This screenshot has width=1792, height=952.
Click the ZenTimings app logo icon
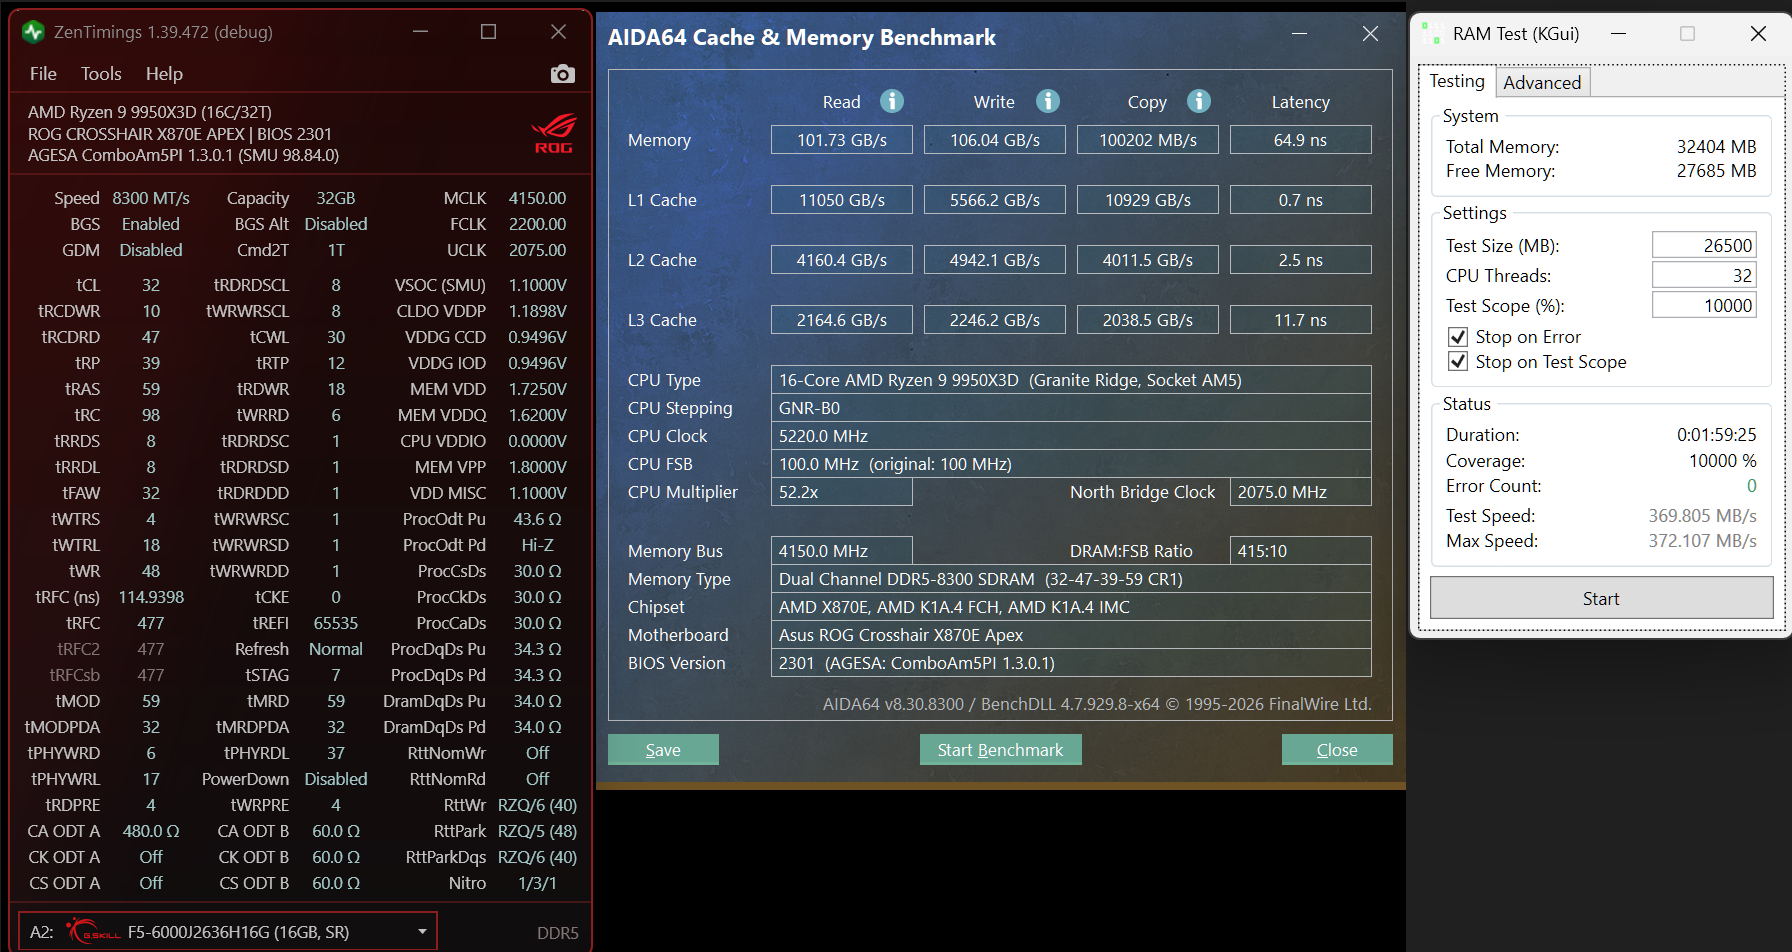click(x=33, y=32)
